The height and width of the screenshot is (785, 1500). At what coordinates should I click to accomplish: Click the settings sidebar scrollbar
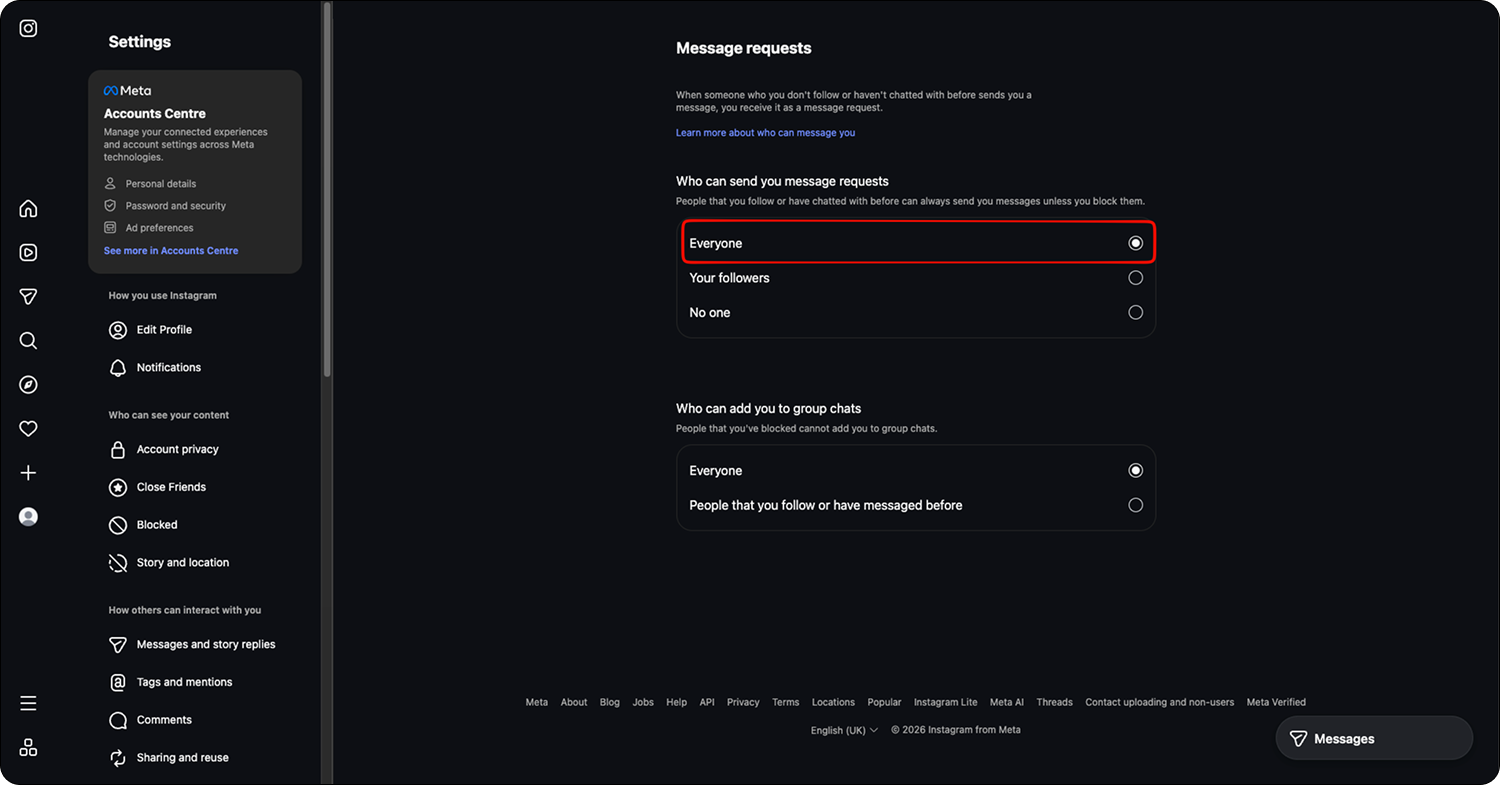pos(327,190)
